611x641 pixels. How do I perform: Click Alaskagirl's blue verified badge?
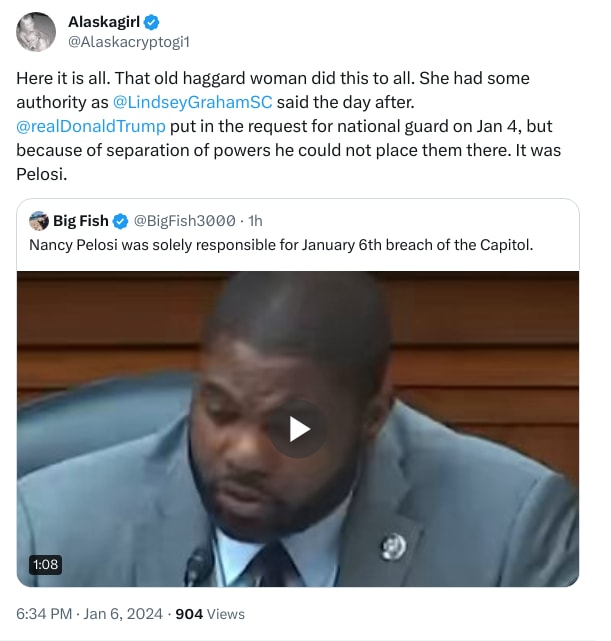(x=152, y=22)
